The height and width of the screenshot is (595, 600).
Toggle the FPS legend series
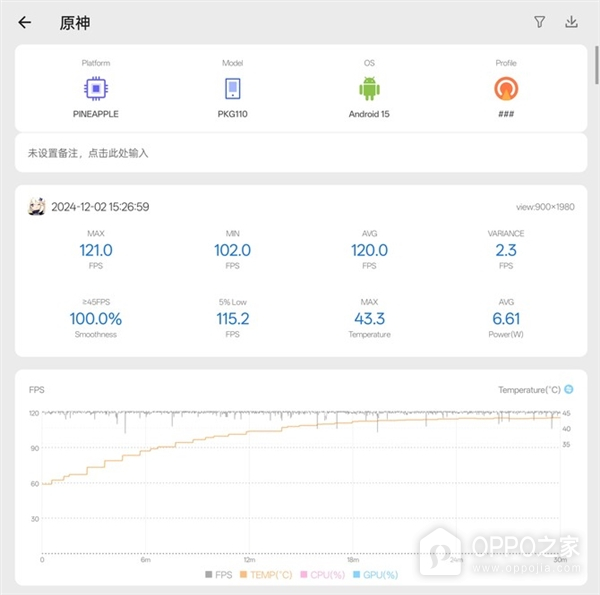click(218, 575)
